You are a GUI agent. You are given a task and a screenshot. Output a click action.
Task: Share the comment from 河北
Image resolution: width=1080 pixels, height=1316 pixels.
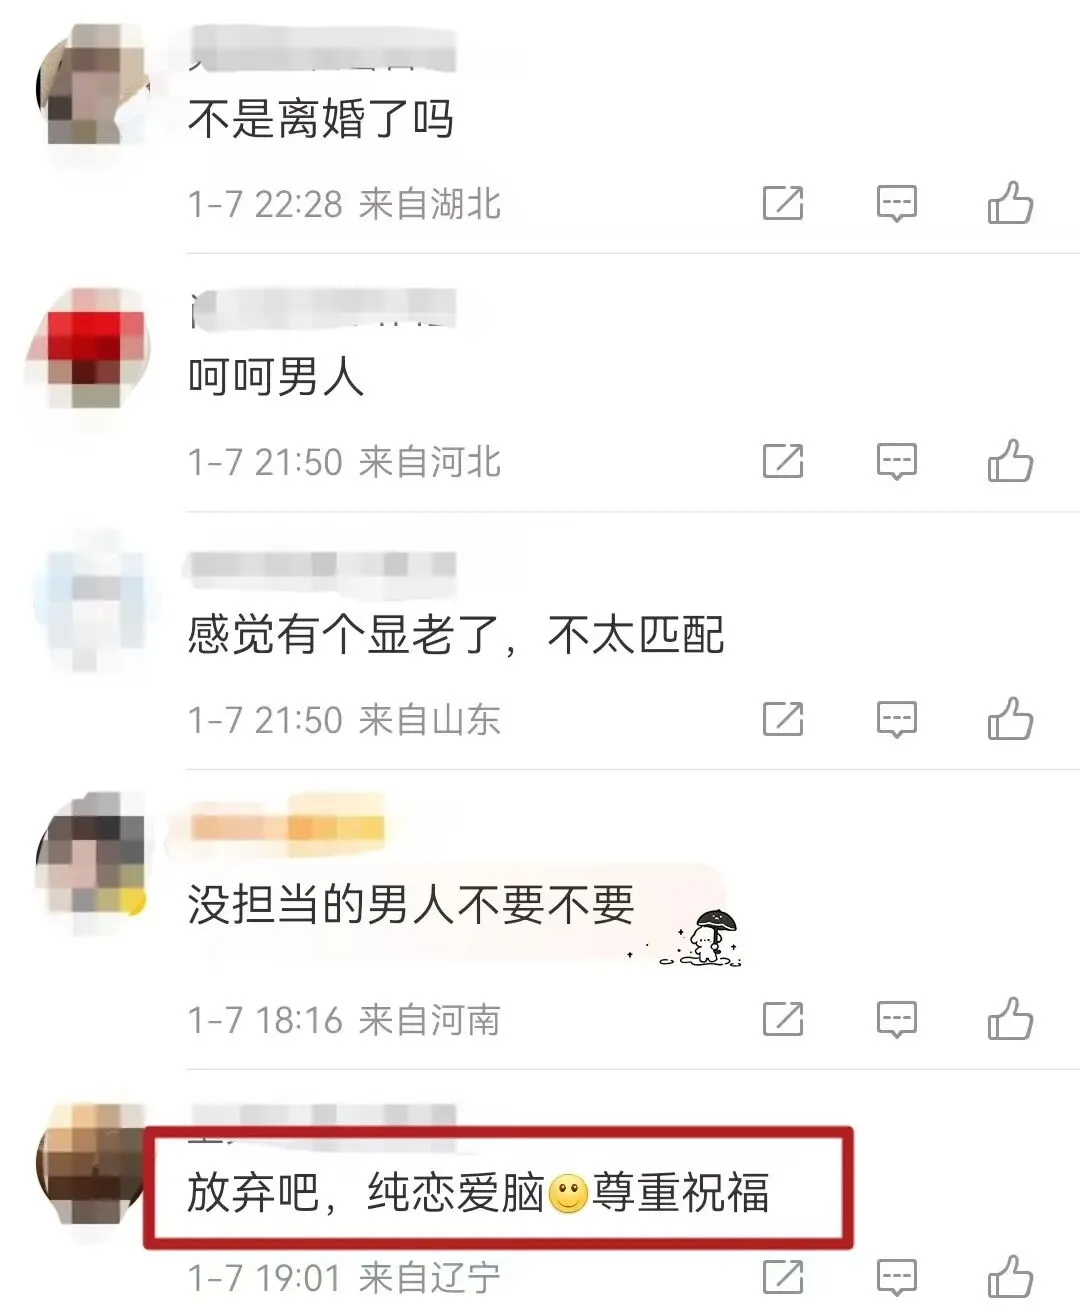pyautogui.click(x=783, y=461)
